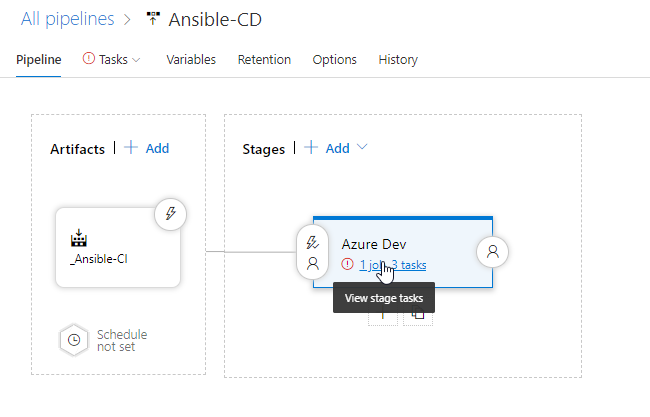The height and width of the screenshot is (417, 650).
Task: Click the plus icon next to Artifacts Add
Action: tap(131, 147)
